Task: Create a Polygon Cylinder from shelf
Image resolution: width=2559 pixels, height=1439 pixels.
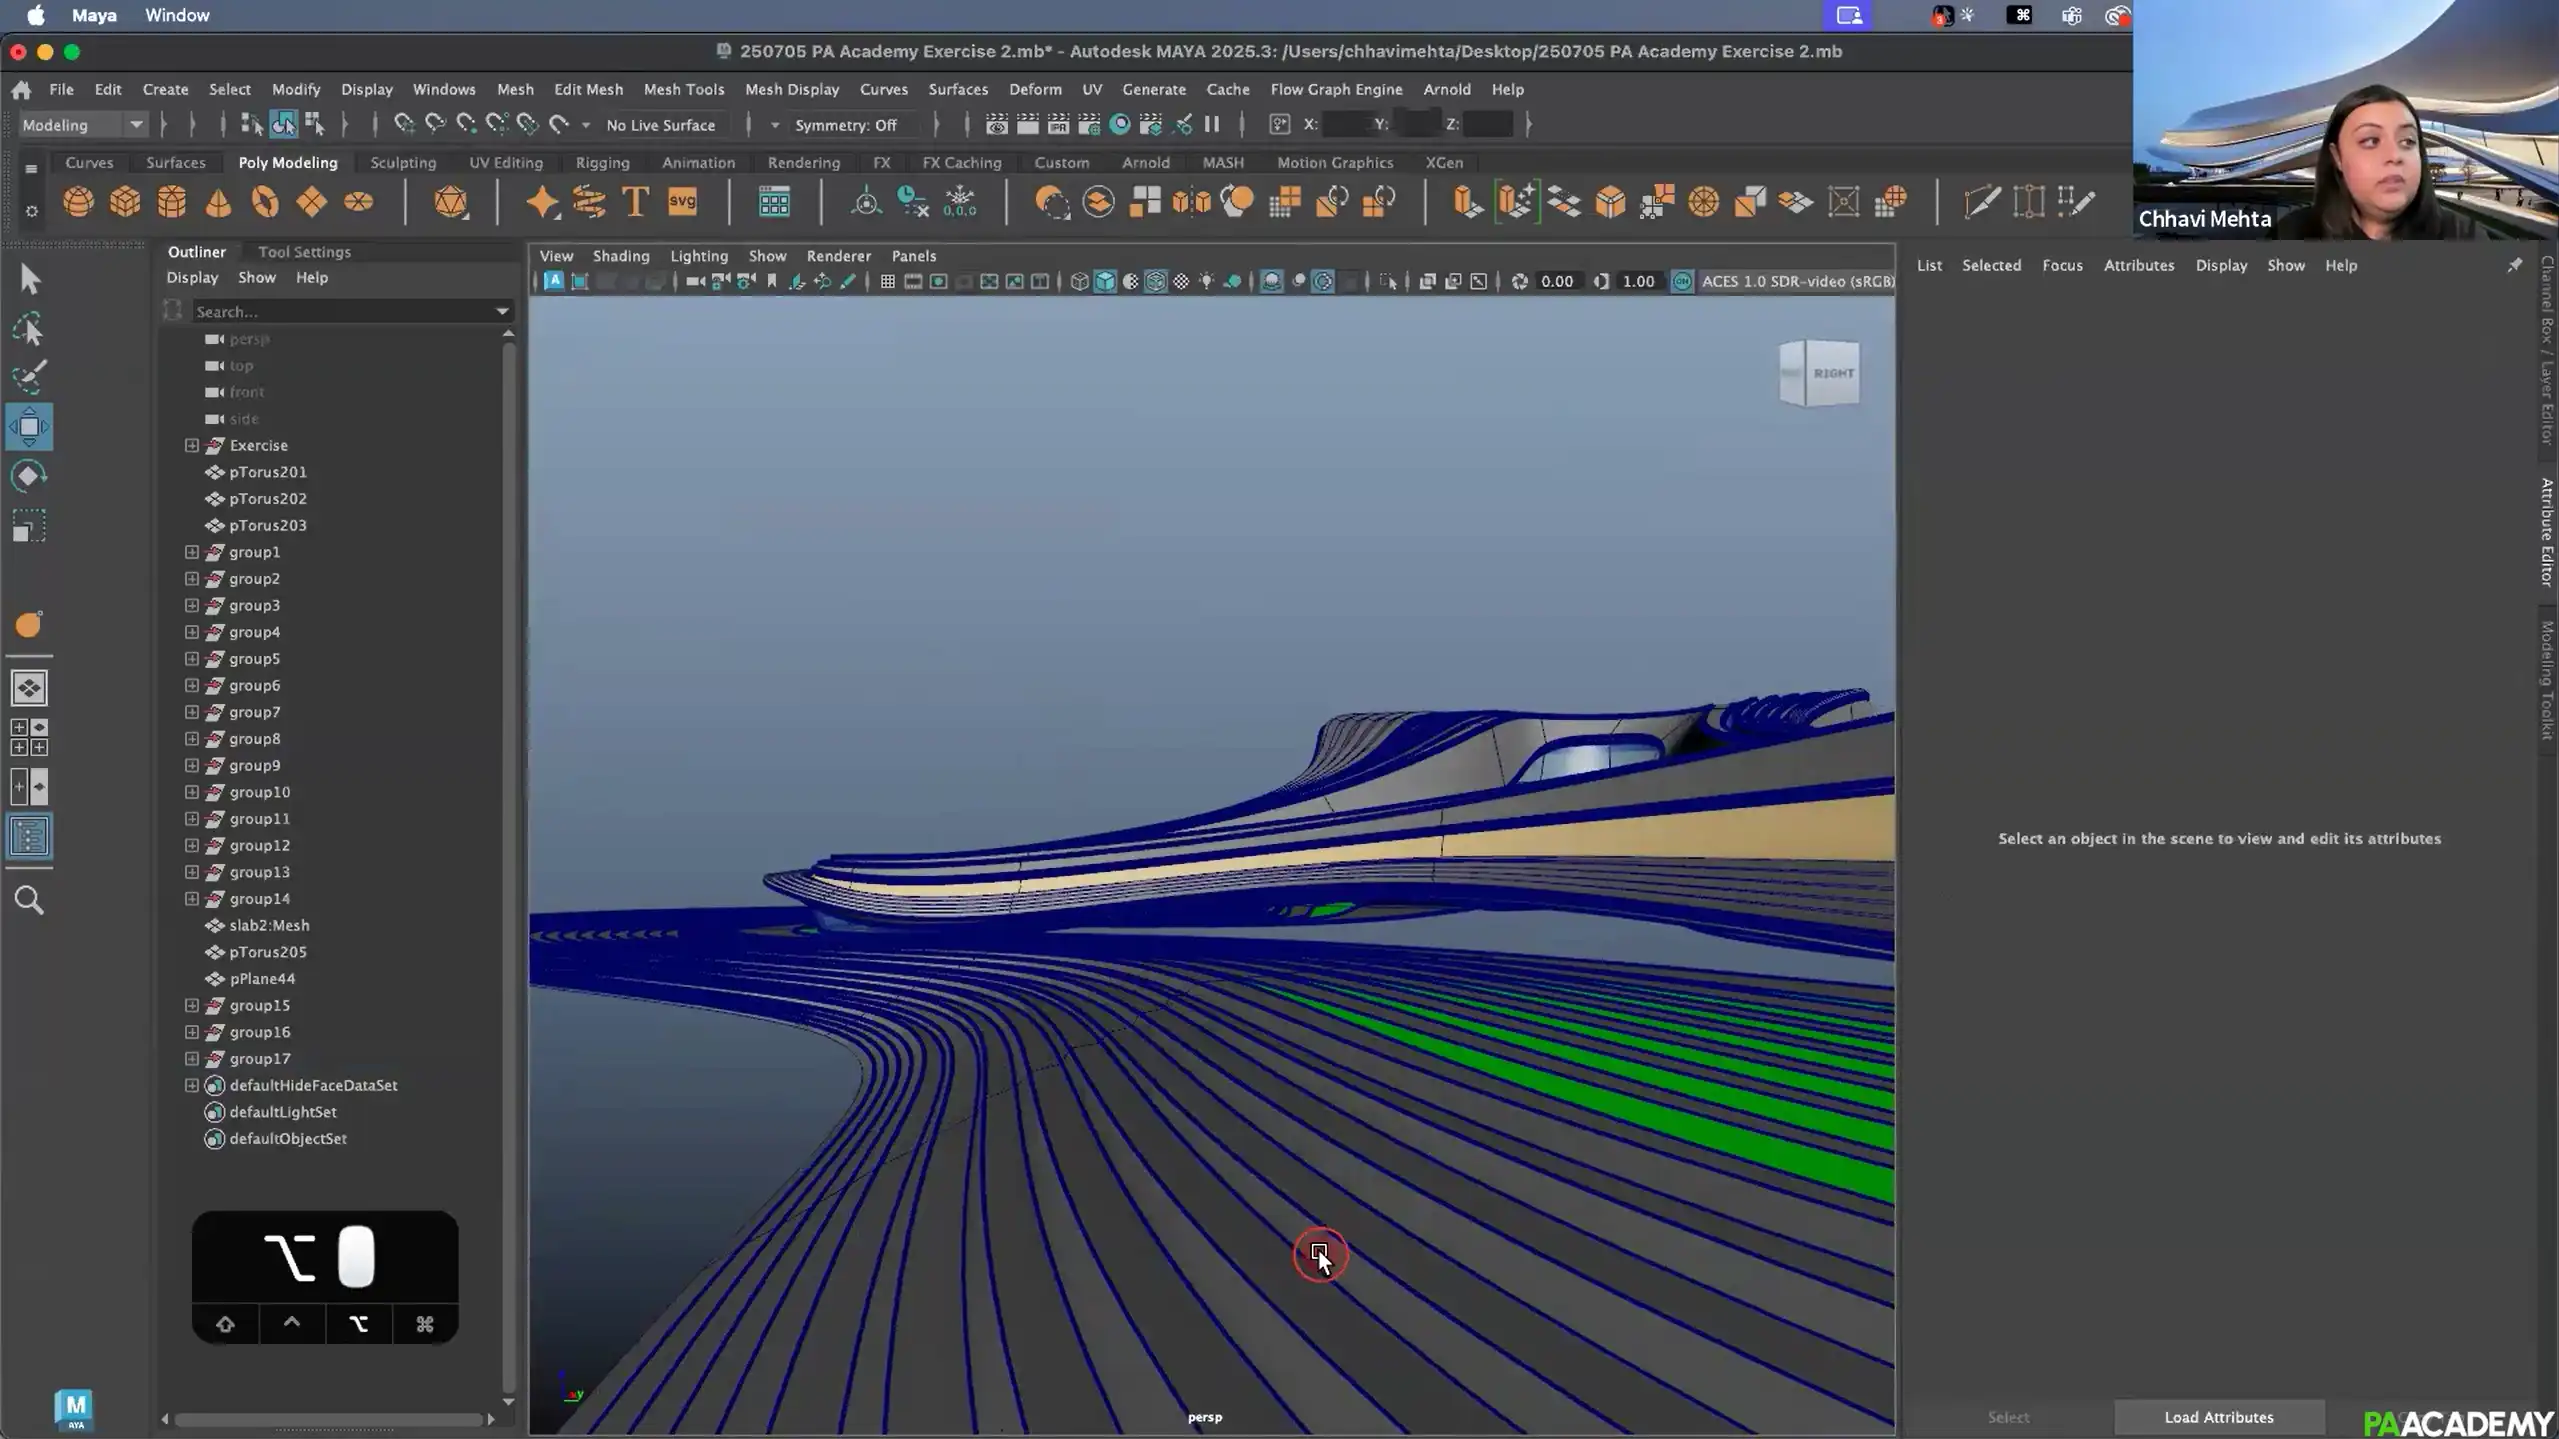Action: tap(172, 202)
